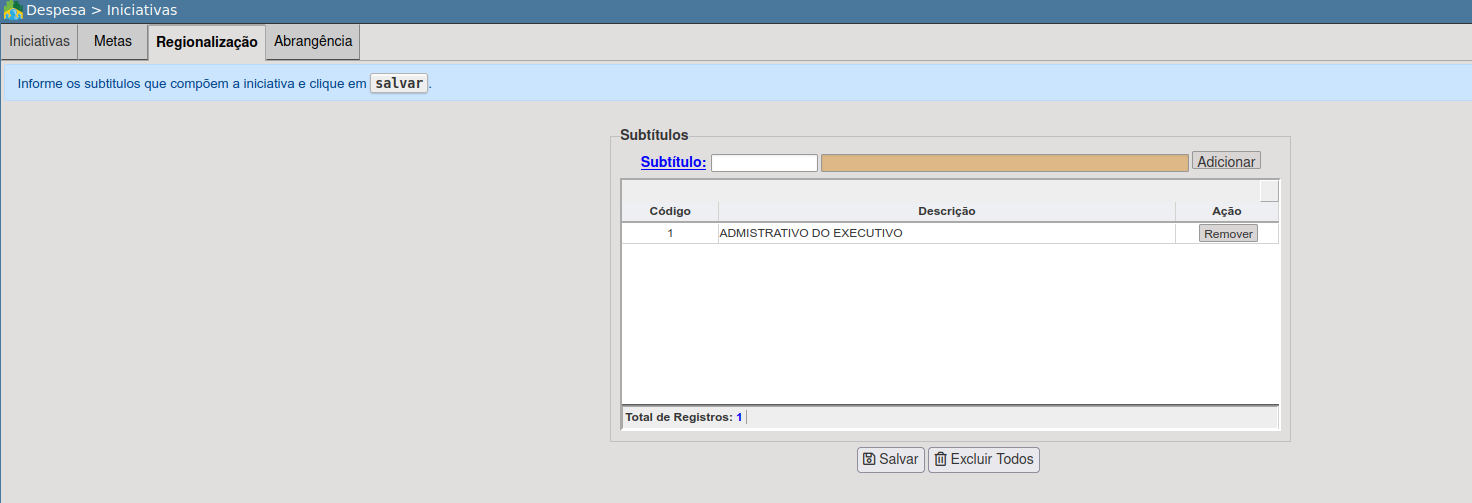Viewport: 1472px width, 503px height.
Task: Go to the Abrangência tab
Action: tap(313, 42)
